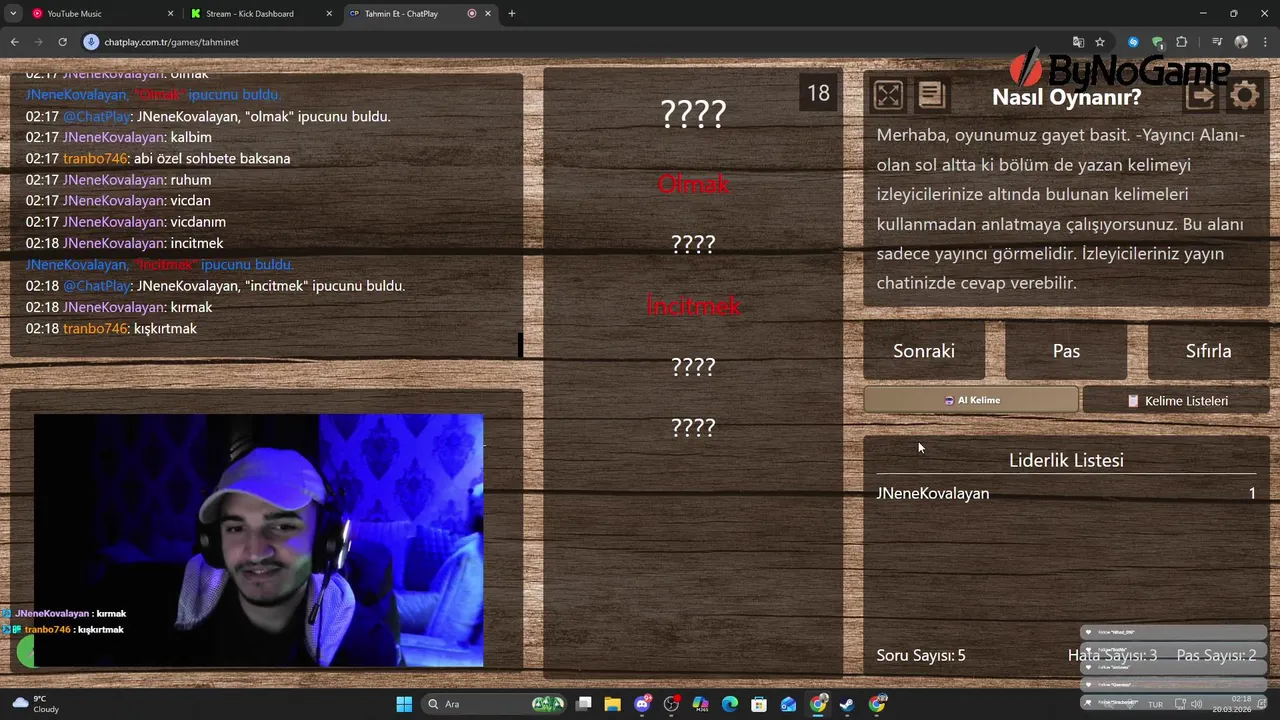Click the JNeneKovalayan vicdanım chat message
The image size is (1280, 720).
click(x=126, y=222)
